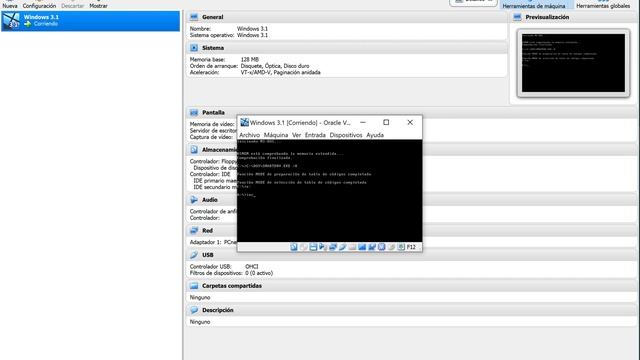Click the audio indicator icon in VM status bar

(x=323, y=247)
